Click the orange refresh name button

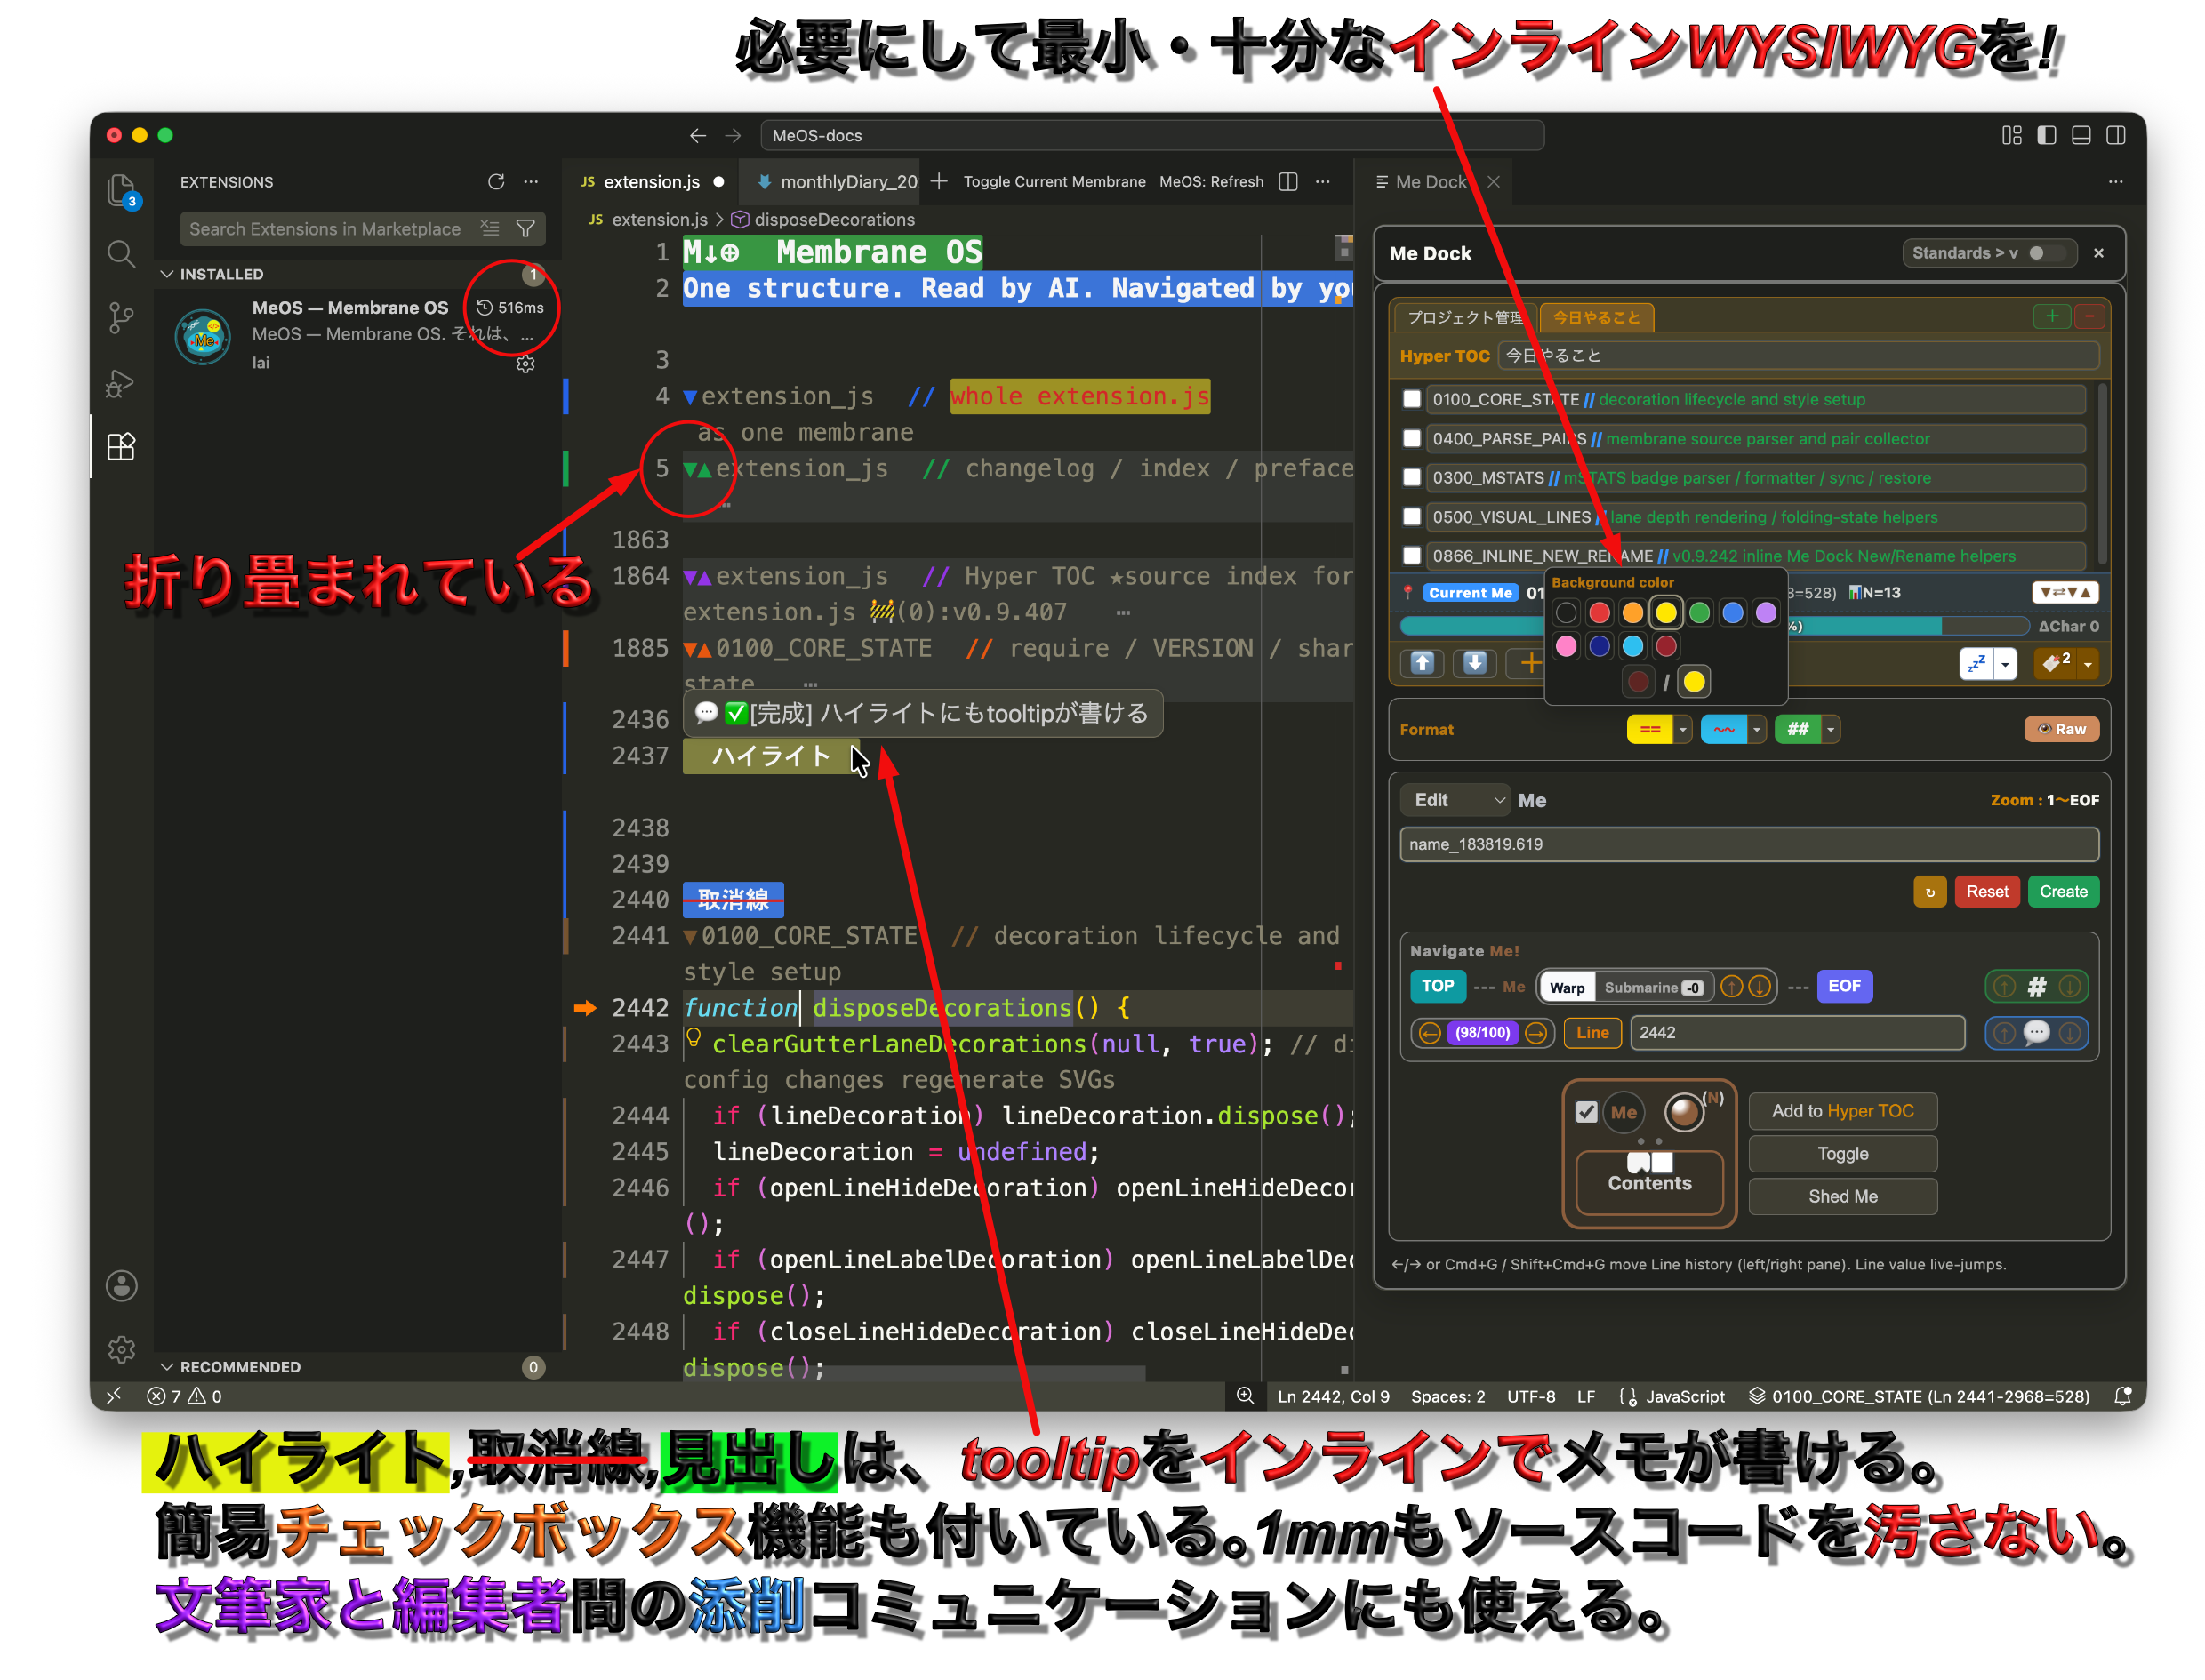pyautogui.click(x=1929, y=891)
